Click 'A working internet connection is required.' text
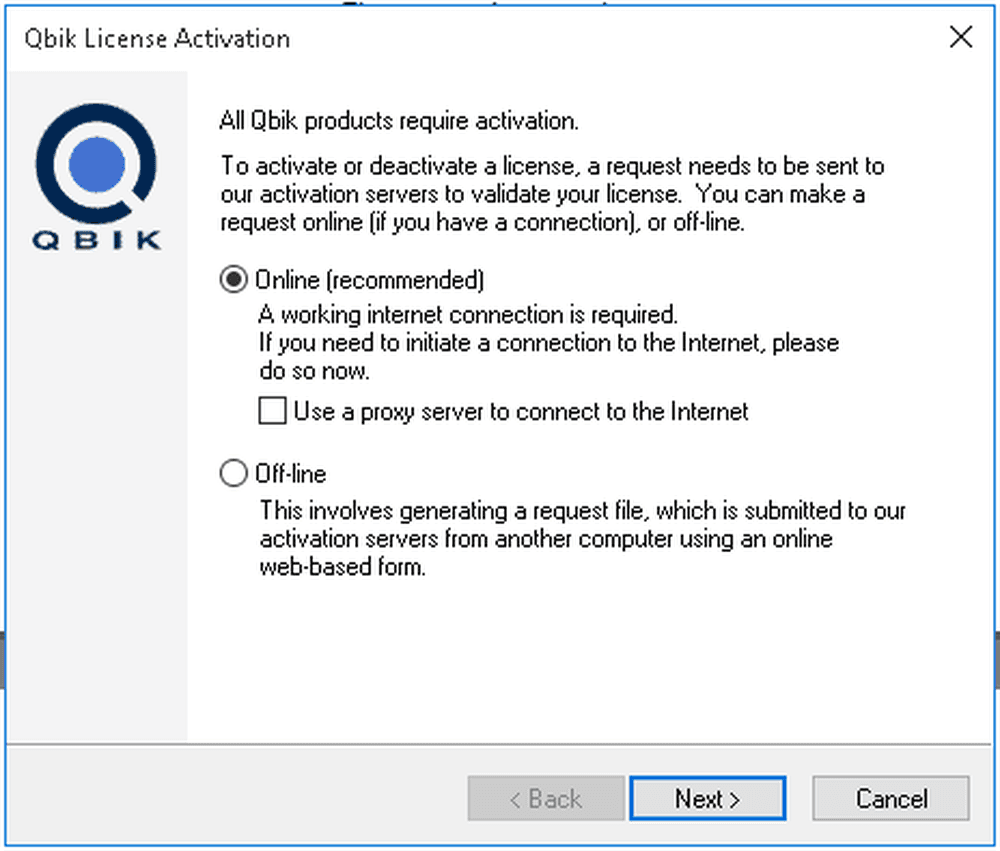 pyautogui.click(x=468, y=314)
